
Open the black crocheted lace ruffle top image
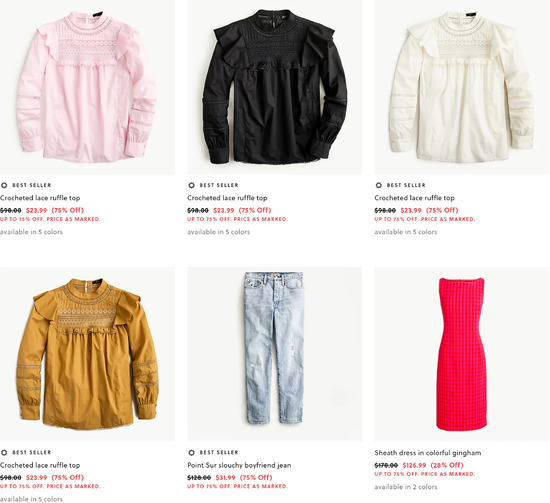click(x=274, y=87)
